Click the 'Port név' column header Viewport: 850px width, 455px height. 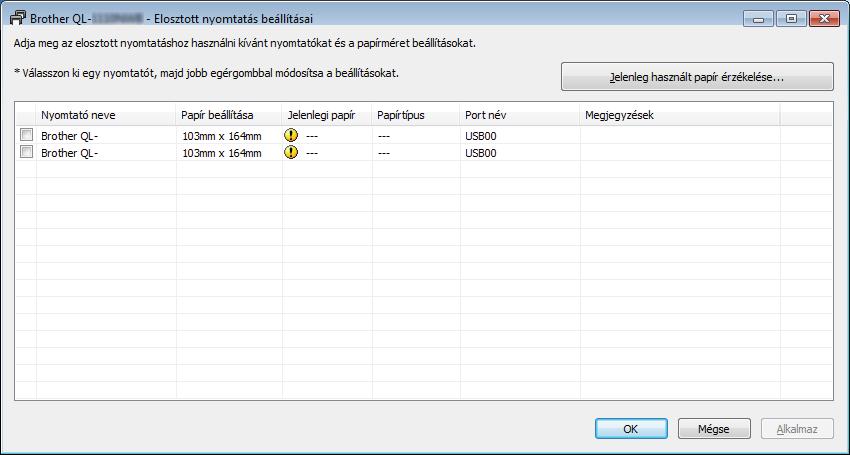coord(520,115)
